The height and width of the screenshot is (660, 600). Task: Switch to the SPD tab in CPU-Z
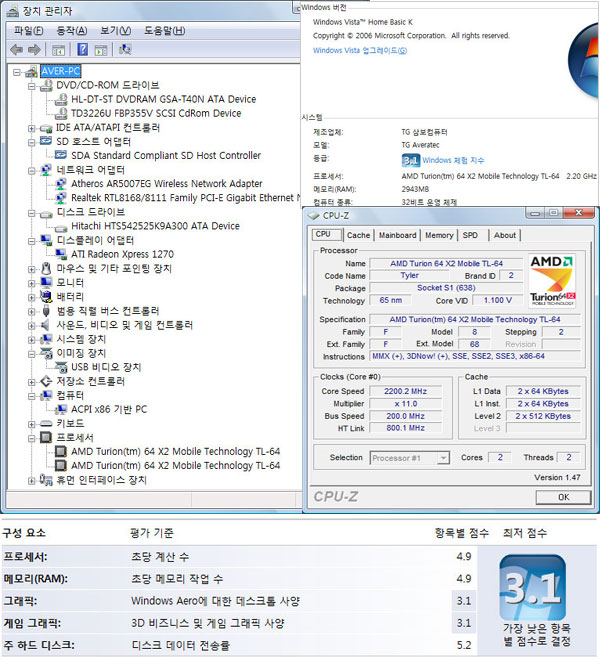click(x=470, y=235)
